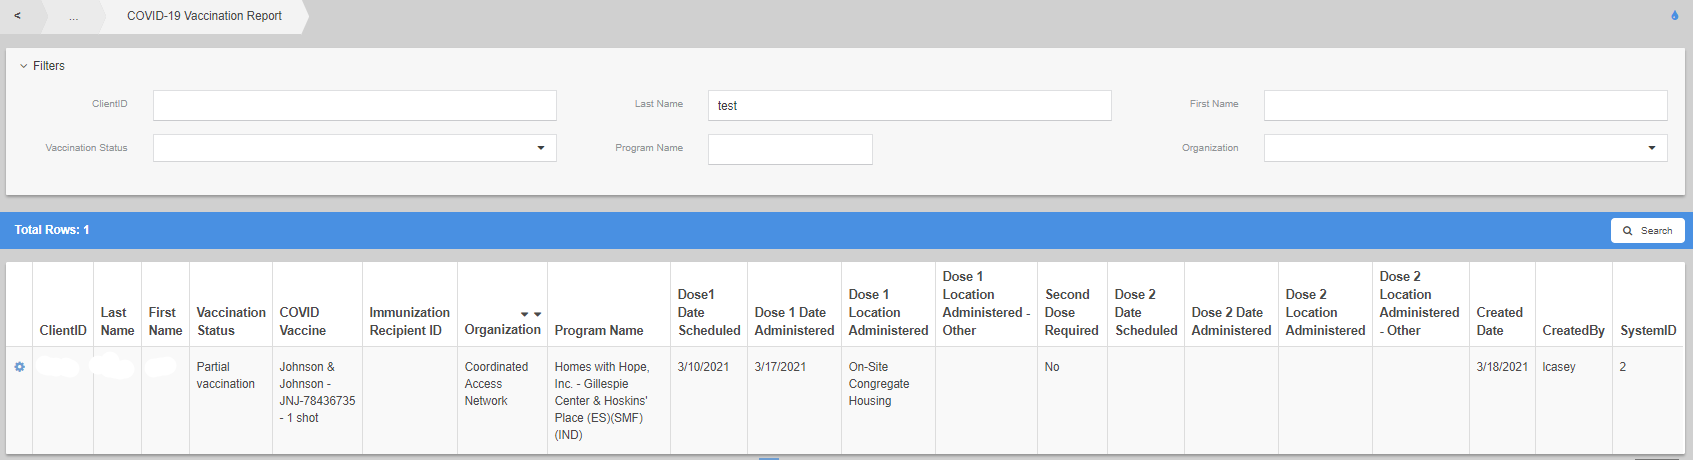Click into the ClientID filter field

[354, 105]
